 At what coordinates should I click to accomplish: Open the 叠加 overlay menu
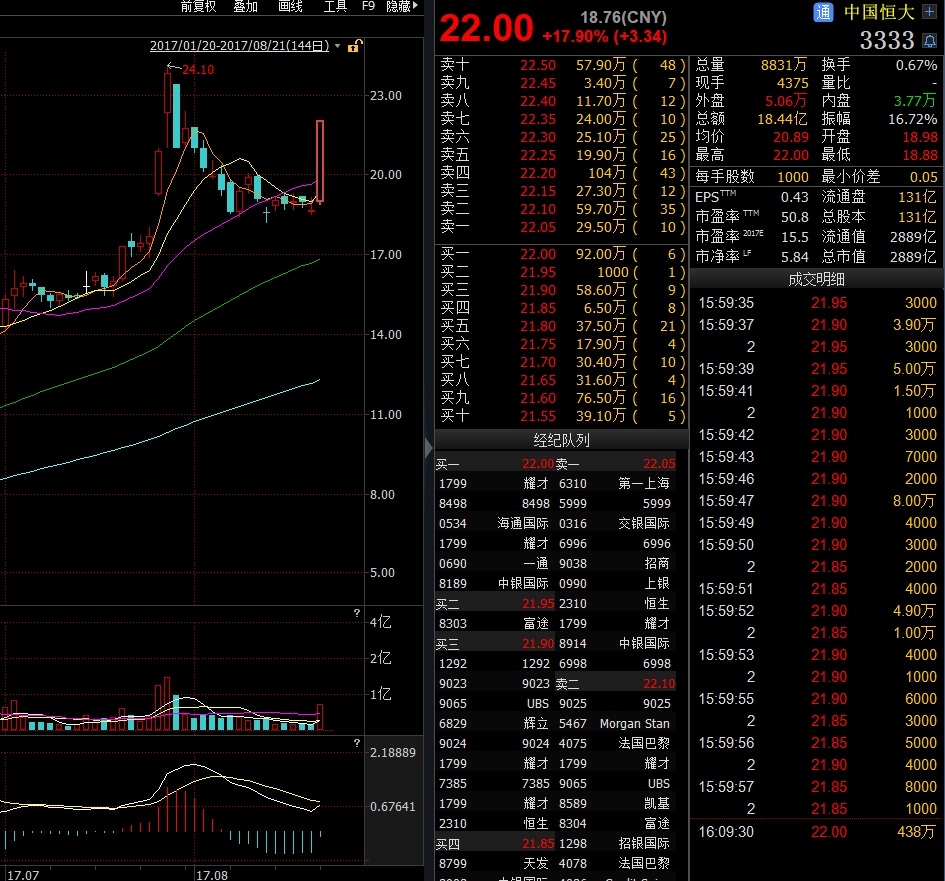coord(245,7)
